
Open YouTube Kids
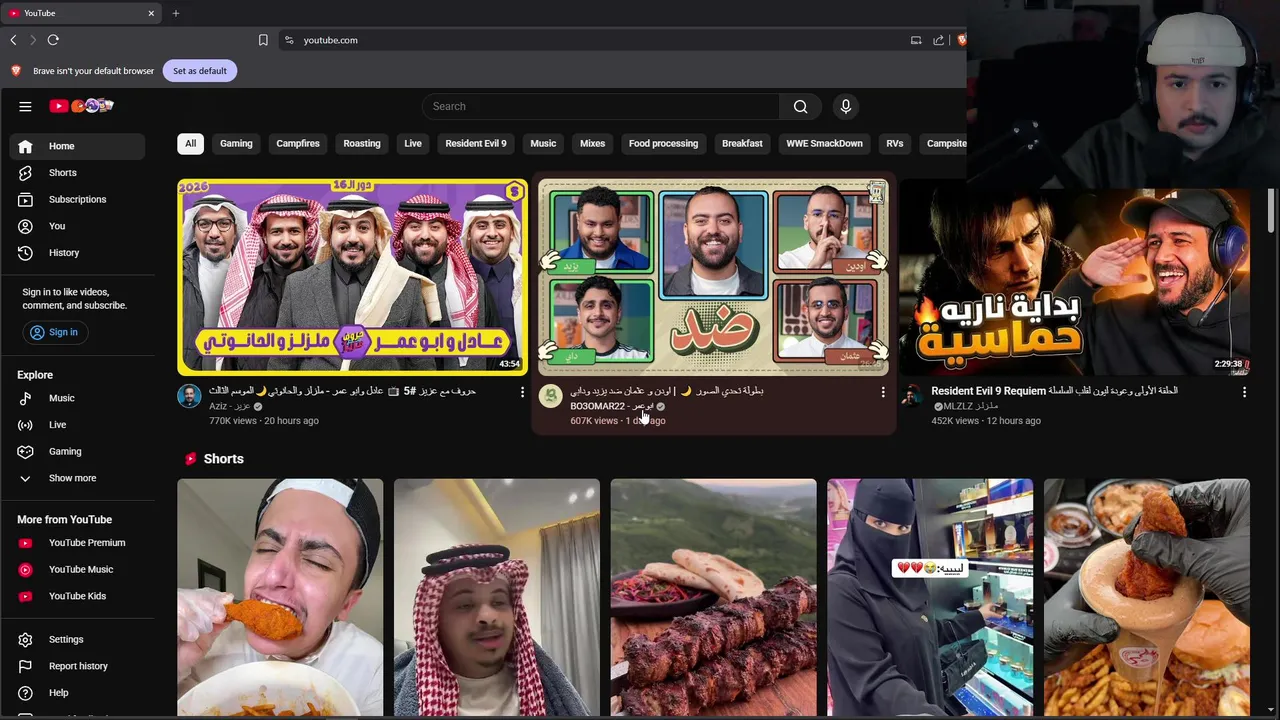[78, 596]
